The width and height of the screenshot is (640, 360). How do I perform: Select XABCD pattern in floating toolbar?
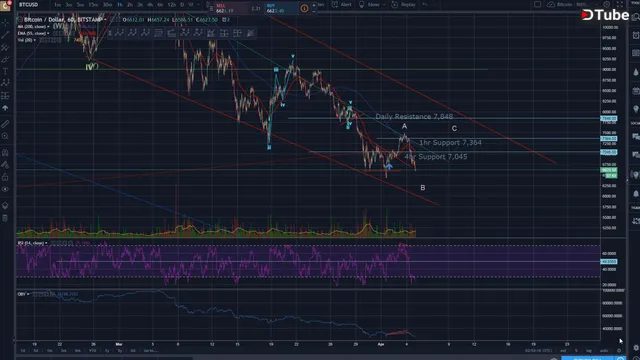[120, 33]
